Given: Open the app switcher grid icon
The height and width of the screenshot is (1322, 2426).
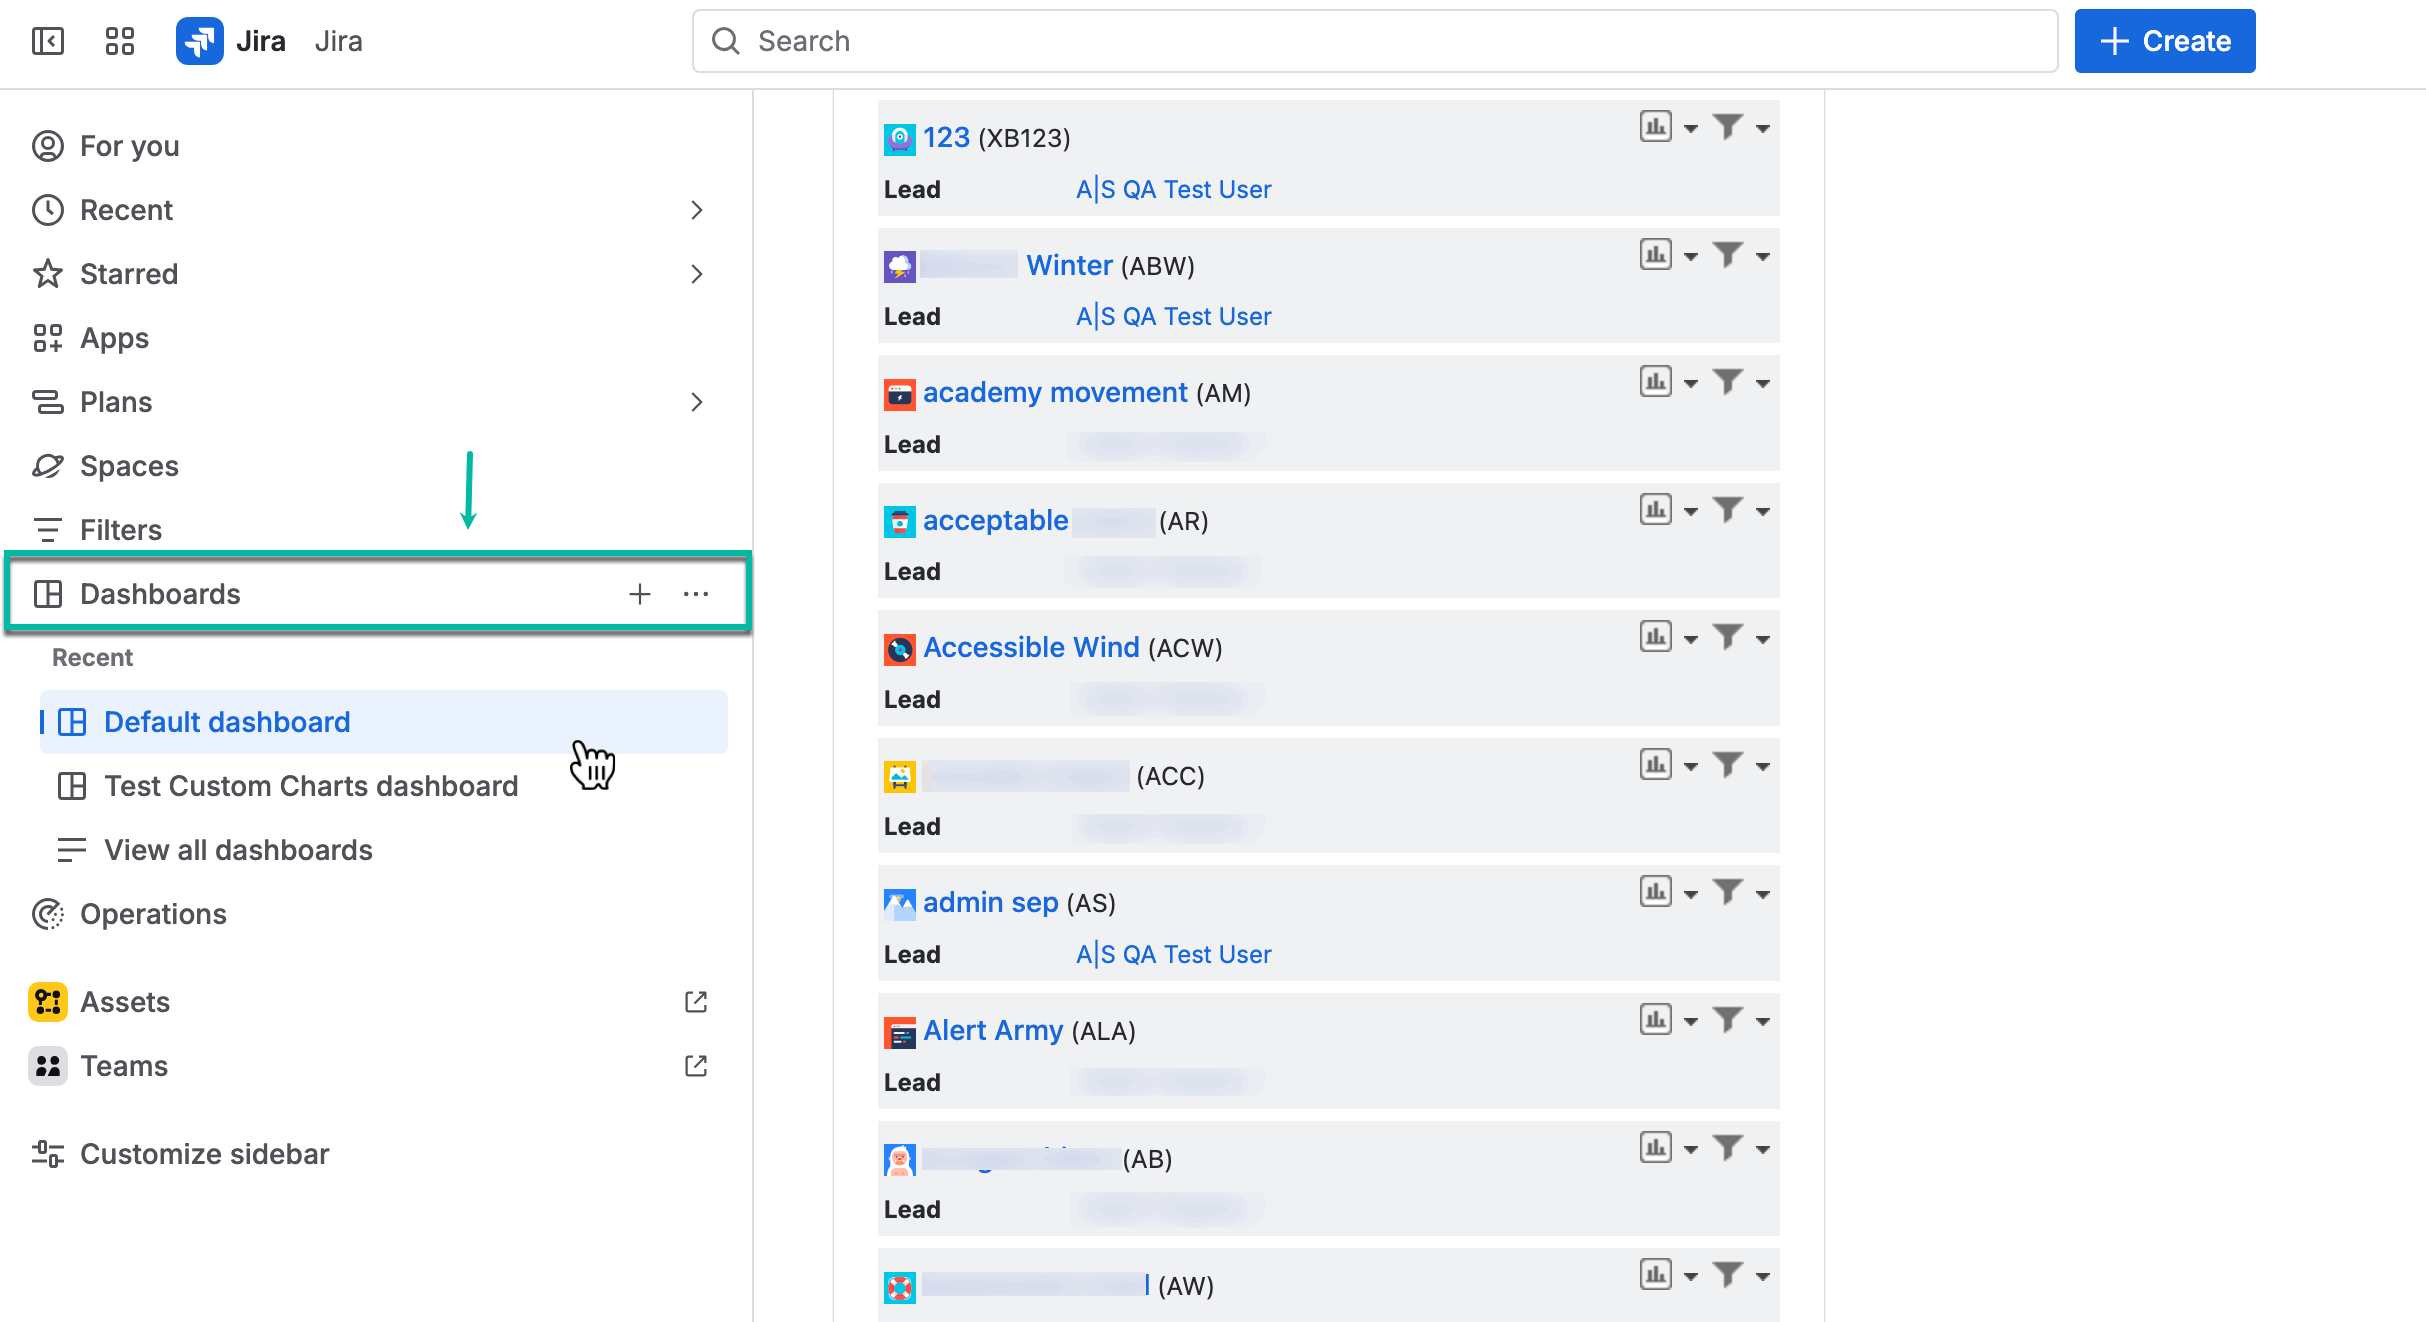Looking at the screenshot, I should [x=120, y=41].
